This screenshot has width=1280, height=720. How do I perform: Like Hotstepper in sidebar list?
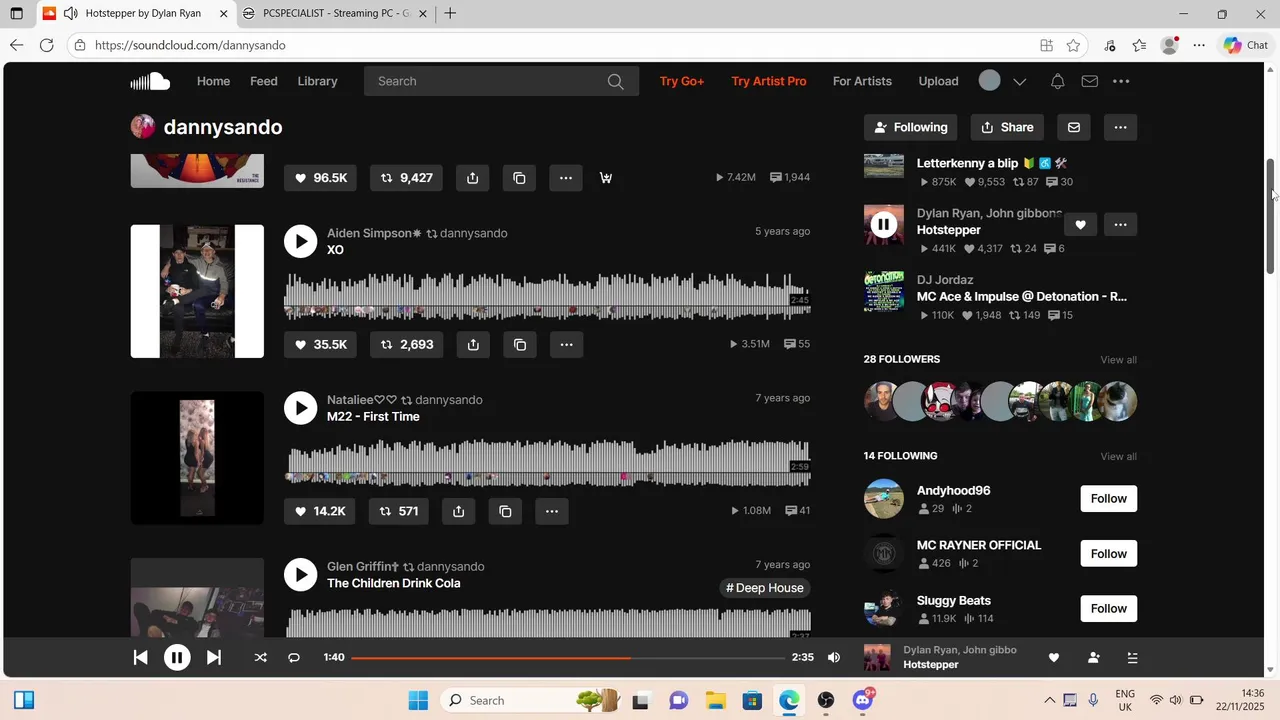[x=1080, y=225]
